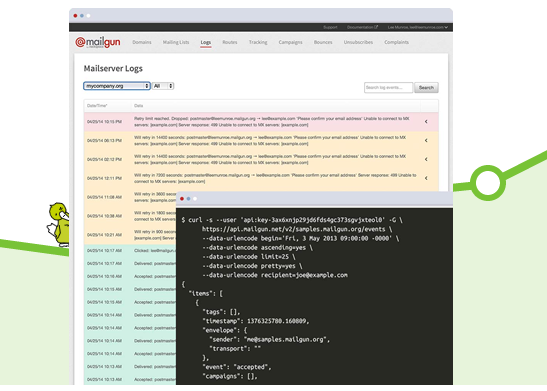This screenshot has width=547, height=391.
Task: Expand the user account menu
Action: pyautogui.click(x=418, y=27)
